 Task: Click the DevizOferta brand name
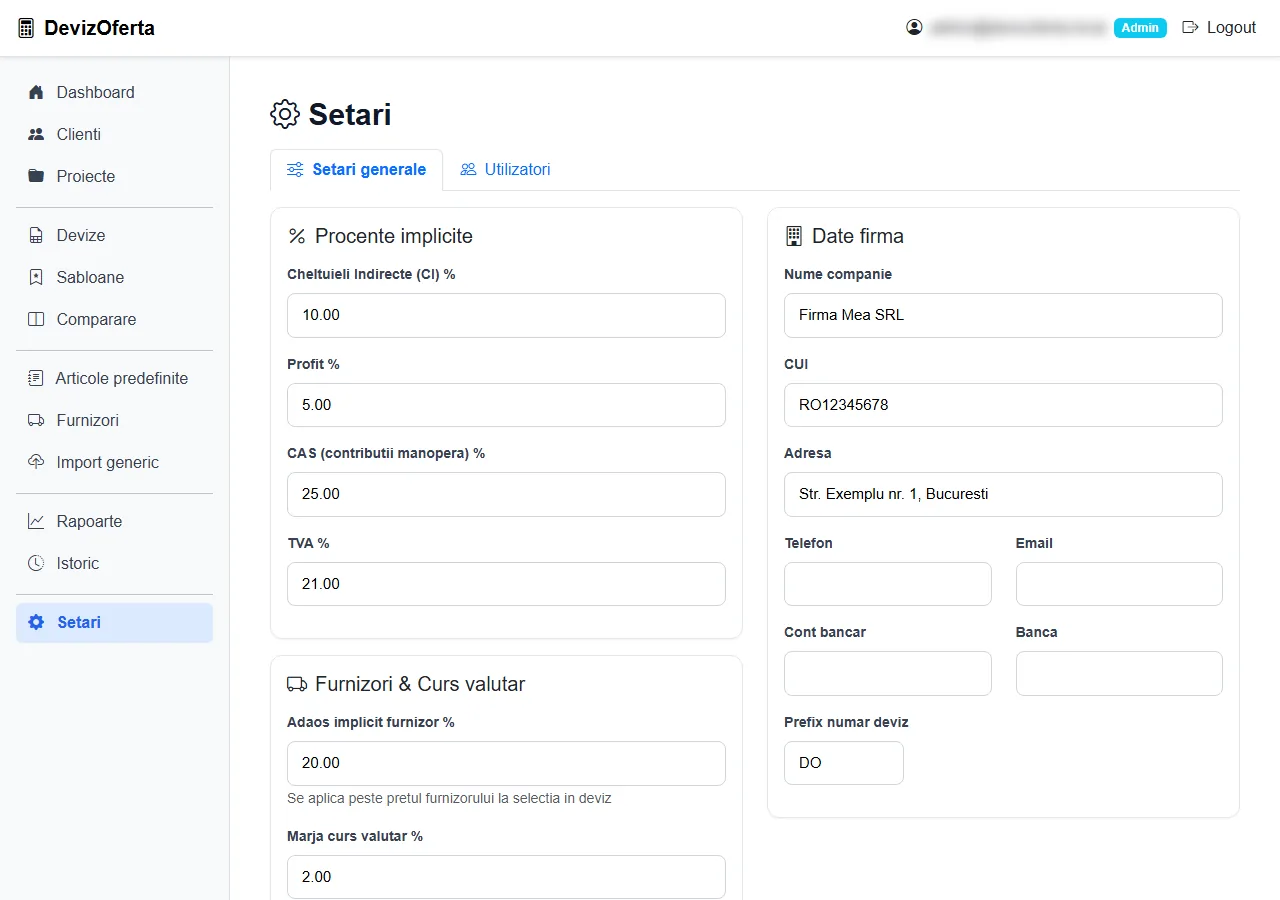tap(99, 28)
